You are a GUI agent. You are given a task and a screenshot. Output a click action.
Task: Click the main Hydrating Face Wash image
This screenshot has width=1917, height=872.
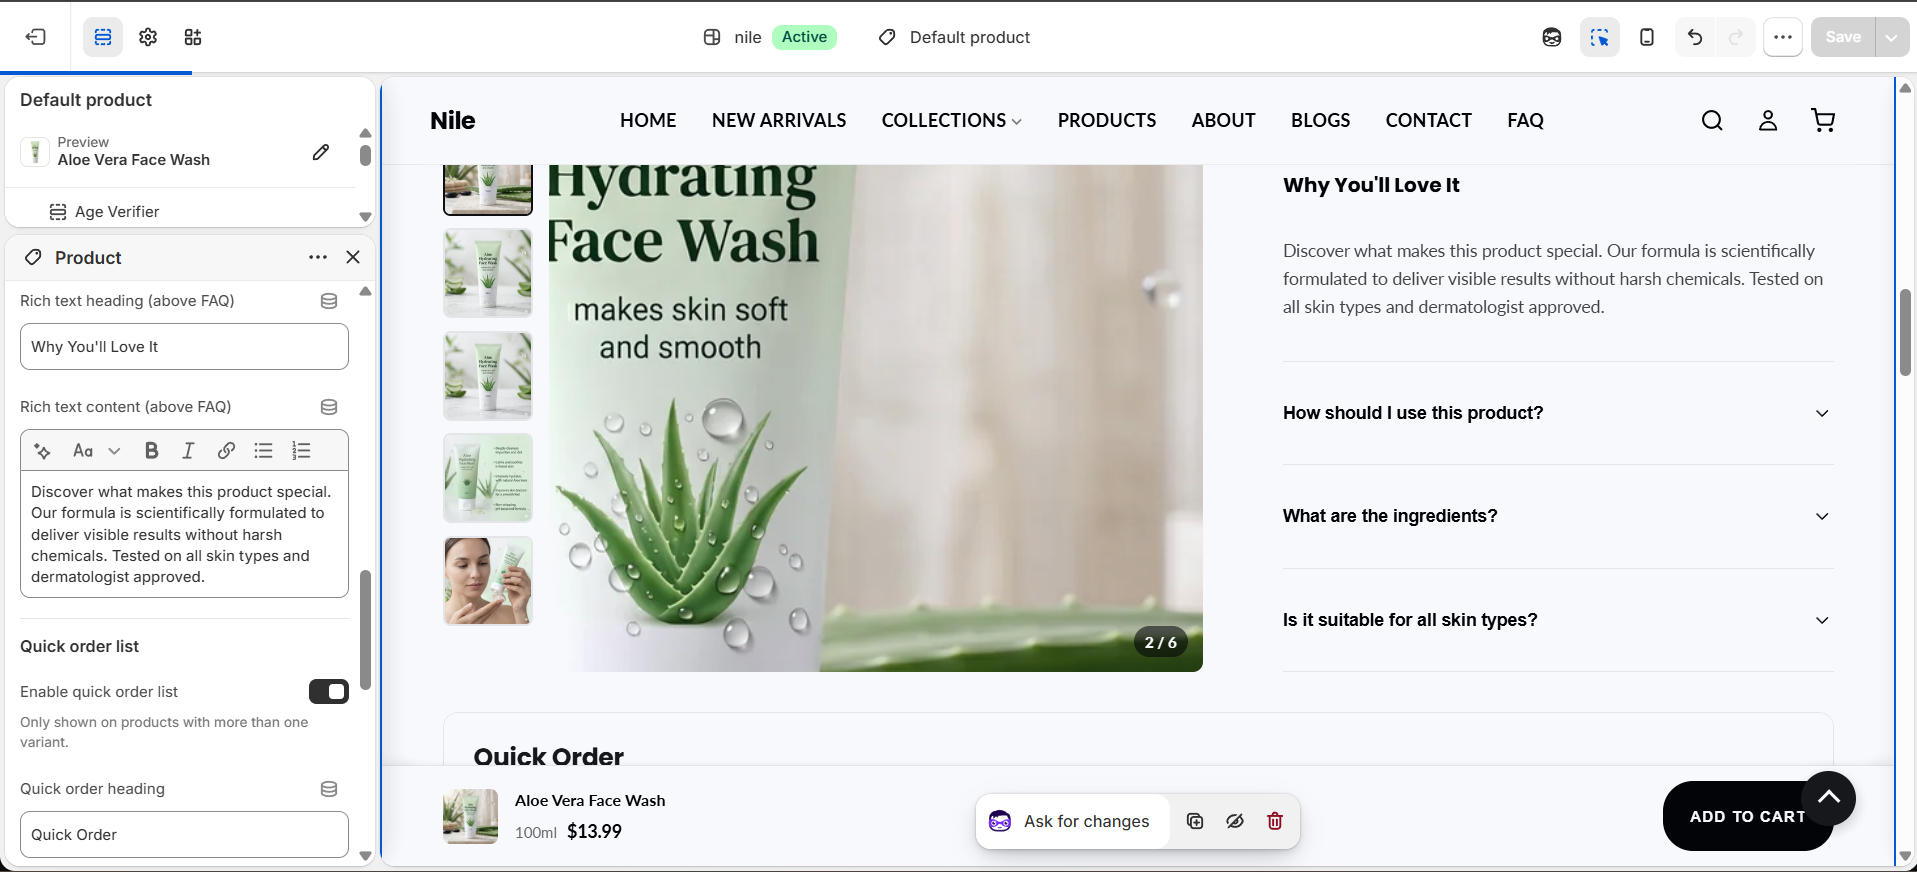[875, 418]
